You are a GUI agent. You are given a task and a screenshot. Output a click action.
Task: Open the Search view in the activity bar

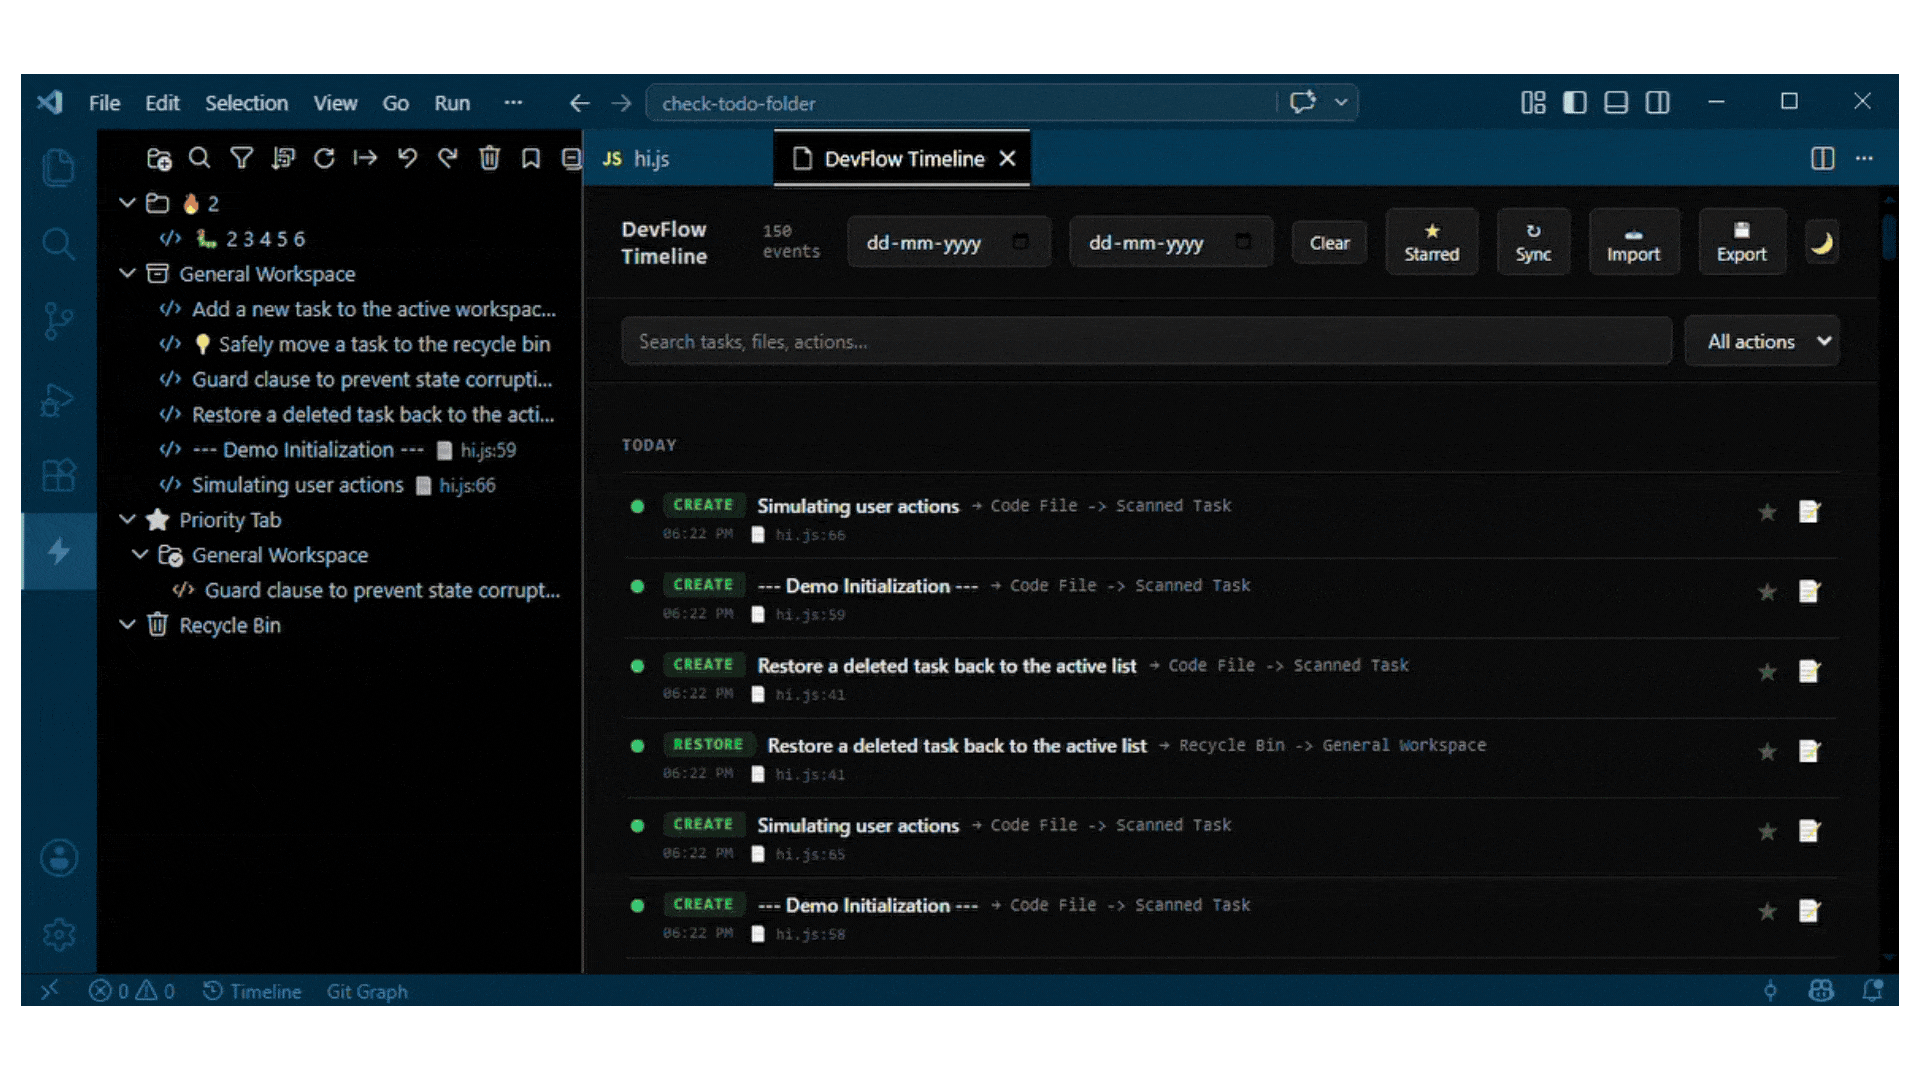tap(59, 244)
